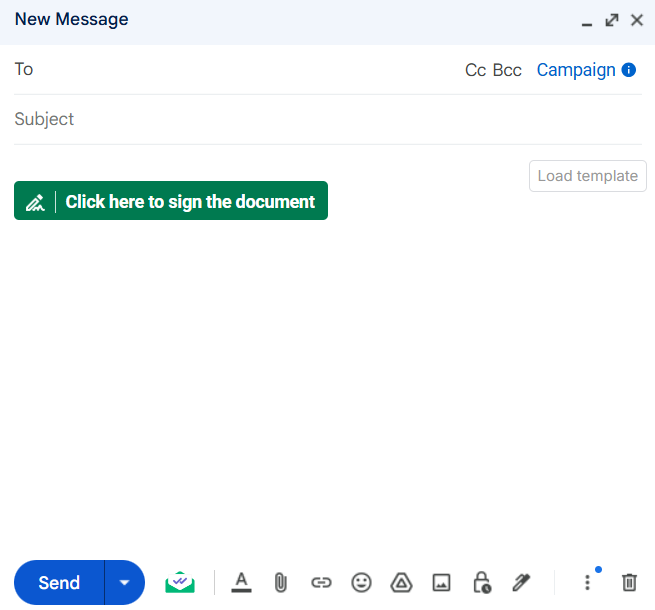The image size is (655, 610).
Task: Toggle confidential mode lock icon
Action: tap(482, 582)
